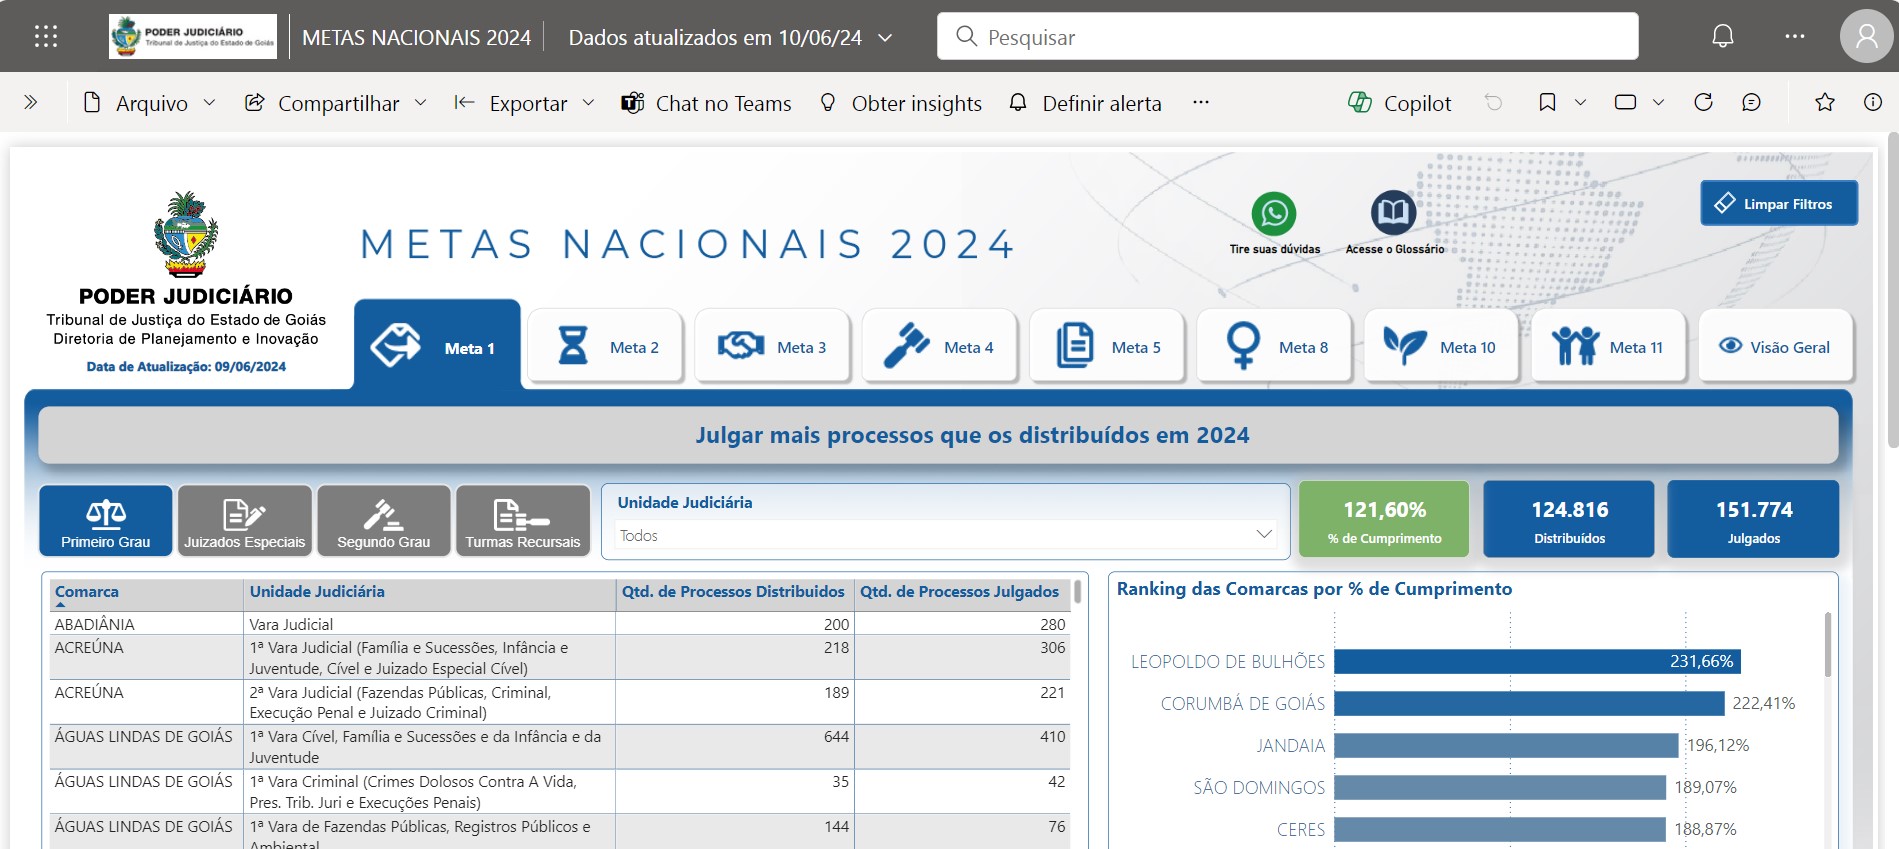Click Obter insights

click(900, 103)
